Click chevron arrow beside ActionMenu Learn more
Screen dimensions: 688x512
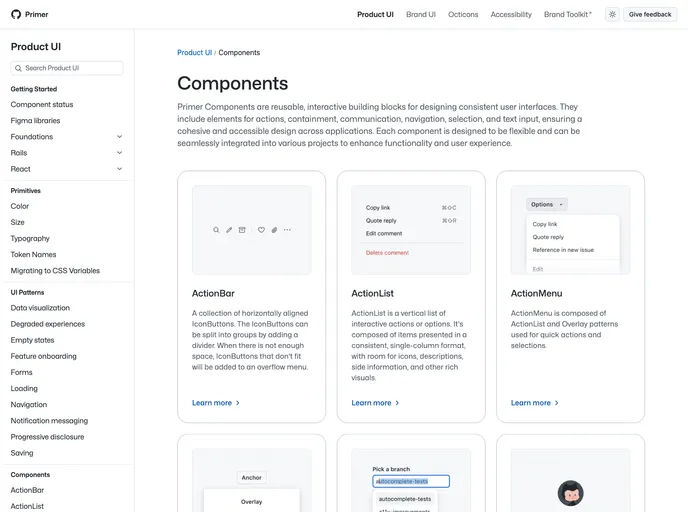(556, 403)
